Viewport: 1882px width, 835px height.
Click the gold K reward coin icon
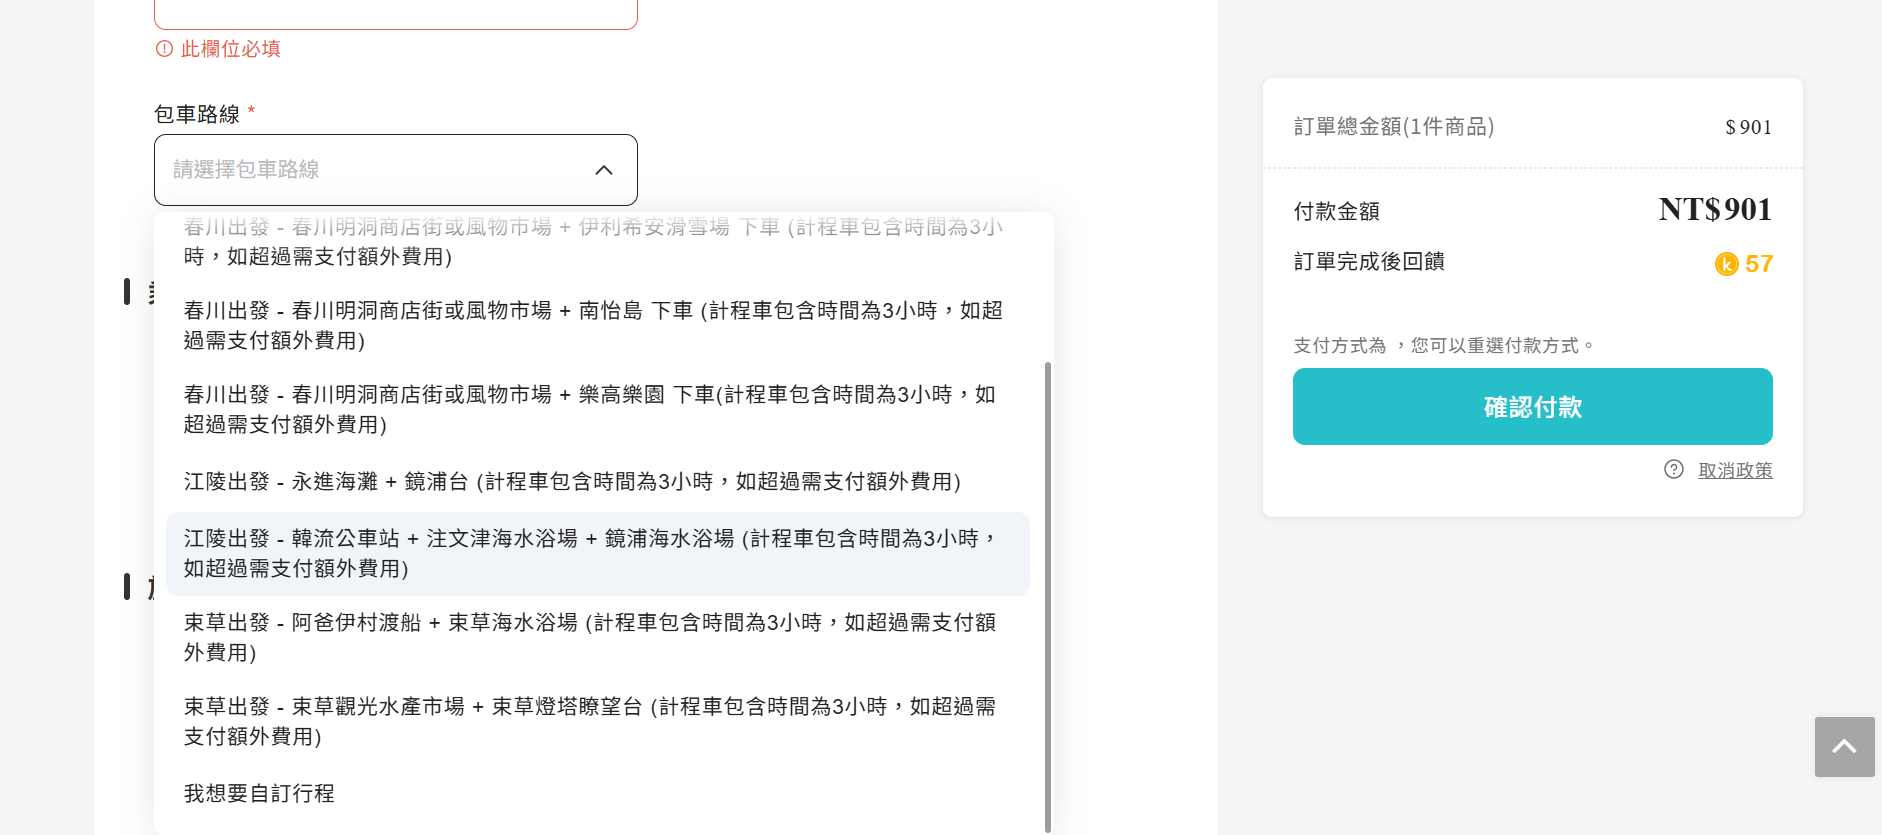click(x=1726, y=264)
